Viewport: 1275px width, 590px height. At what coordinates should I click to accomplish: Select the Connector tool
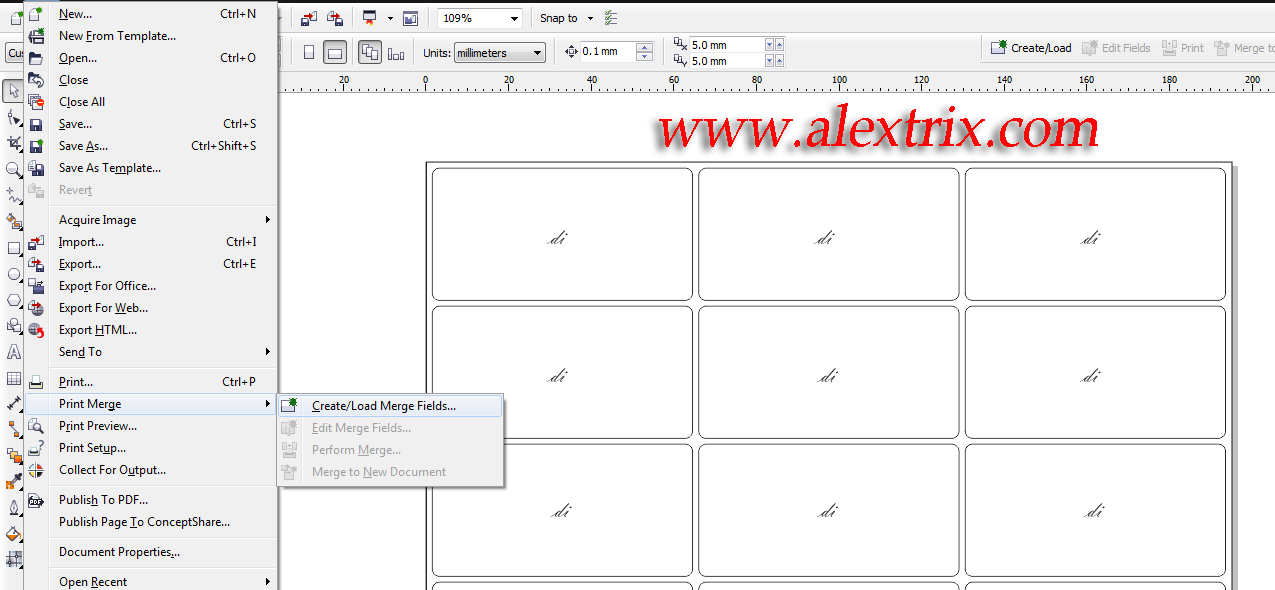tap(13, 430)
